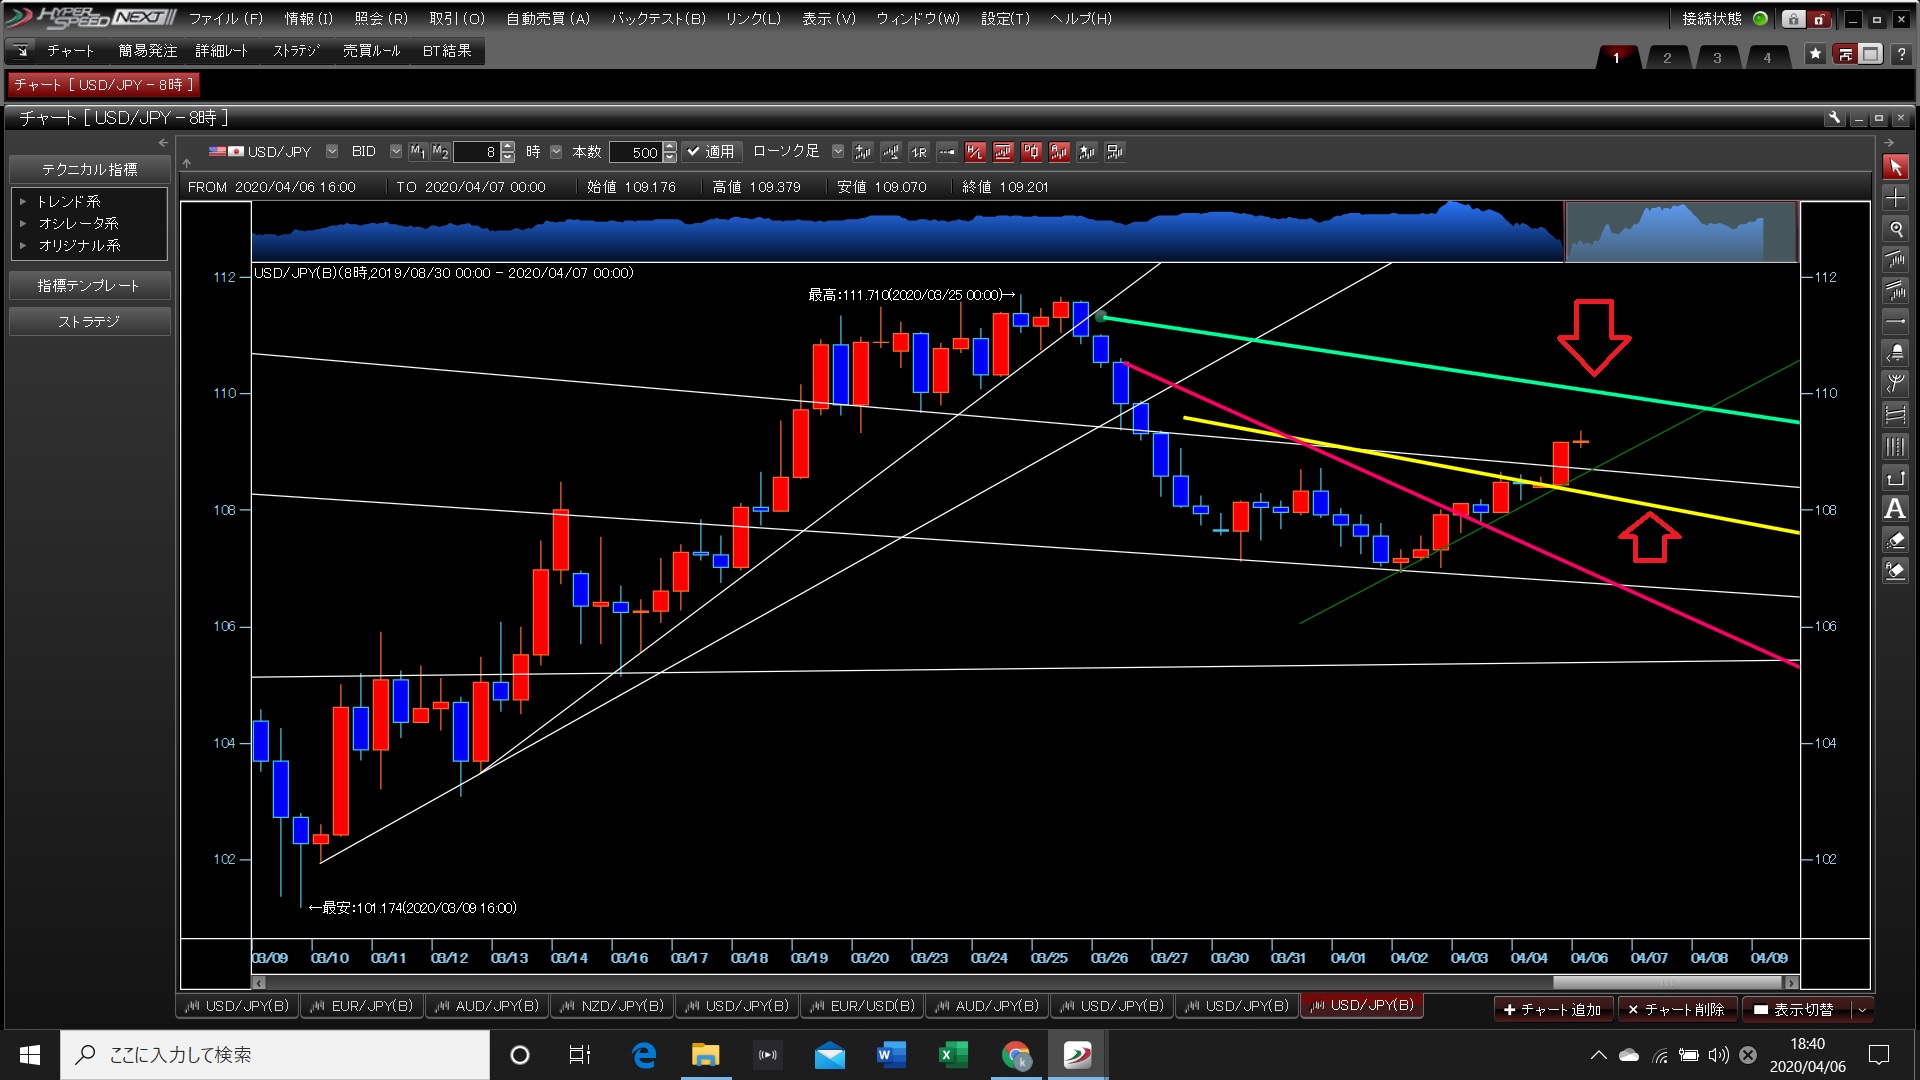Screen dimensions: 1920x1080
Task: Switch to the EUR/USD(B) chart tab
Action: pyautogui.click(x=862, y=1006)
